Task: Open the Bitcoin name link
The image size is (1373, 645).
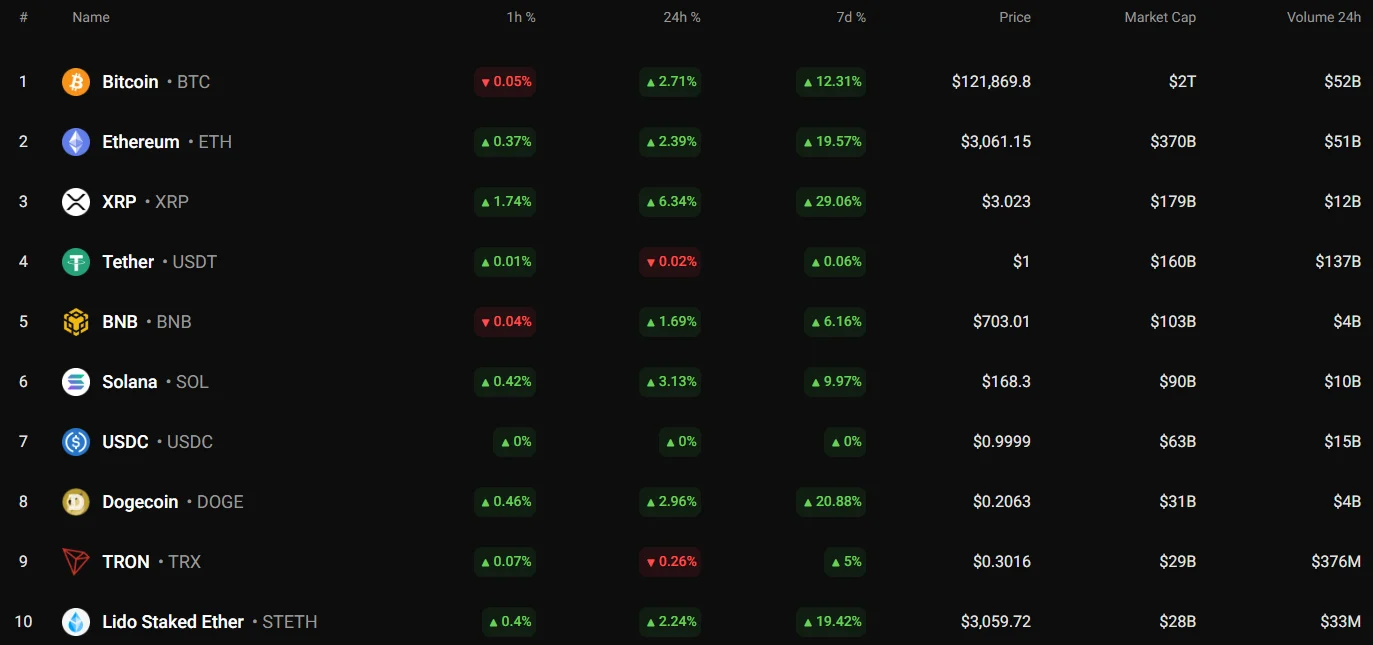Action: pos(130,82)
